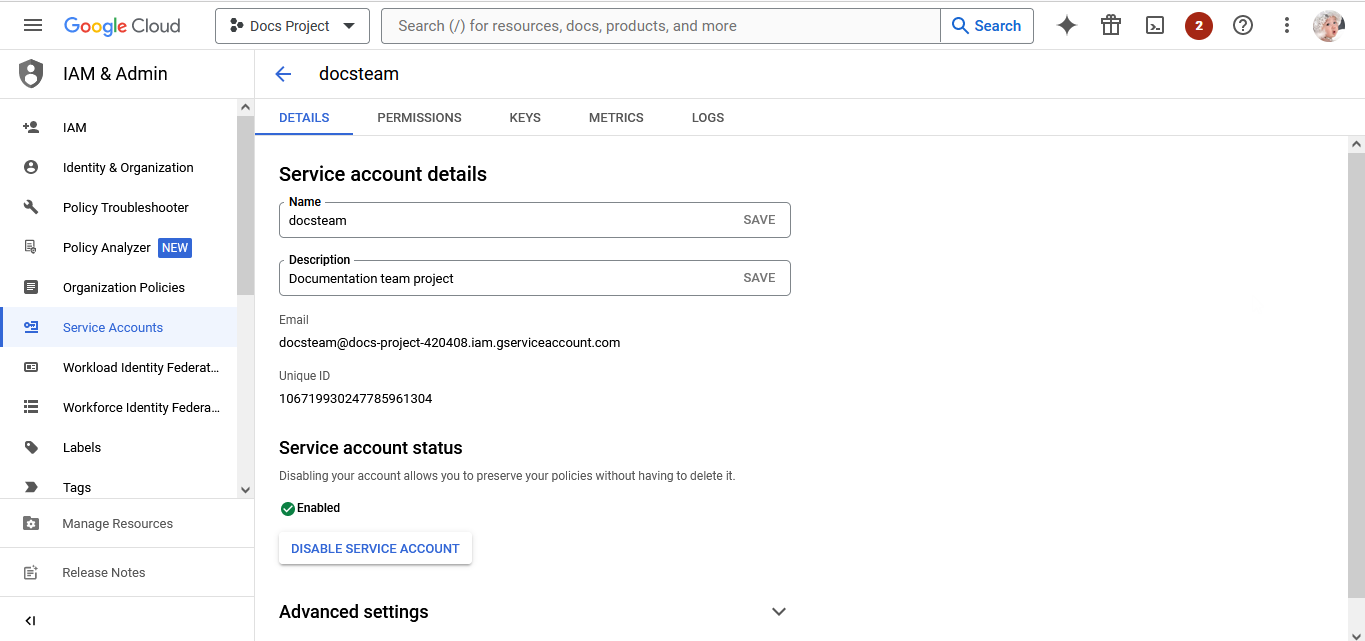Click the Policy Troubleshooter wrench icon
The height and width of the screenshot is (641, 1365).
tap(31, 207)
